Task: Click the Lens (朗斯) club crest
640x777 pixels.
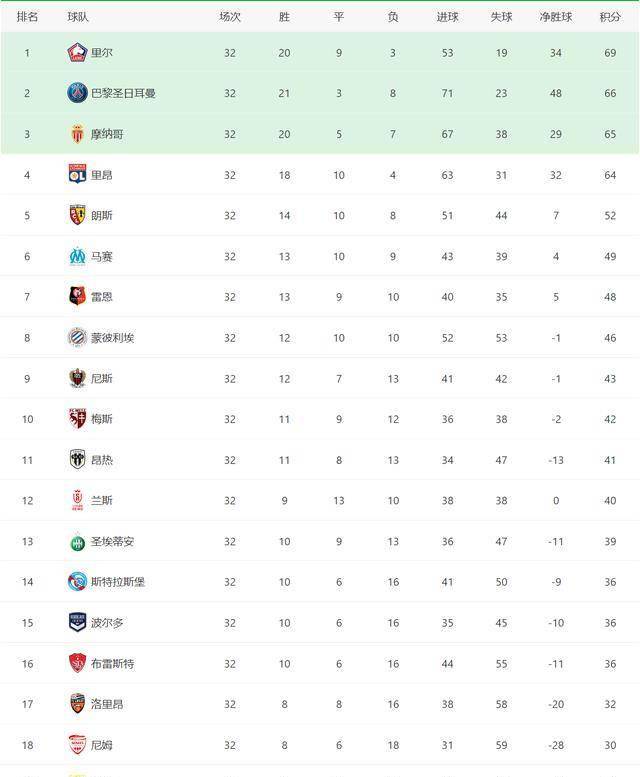Action: click(77, 215)
